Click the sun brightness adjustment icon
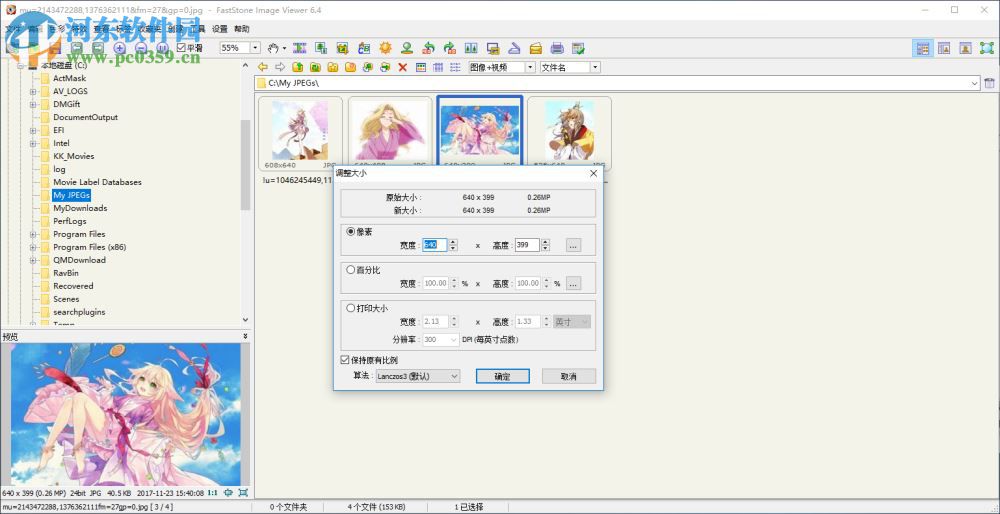Image resolution: width=1000 pixels, height=514 pixels. point(385,48)
